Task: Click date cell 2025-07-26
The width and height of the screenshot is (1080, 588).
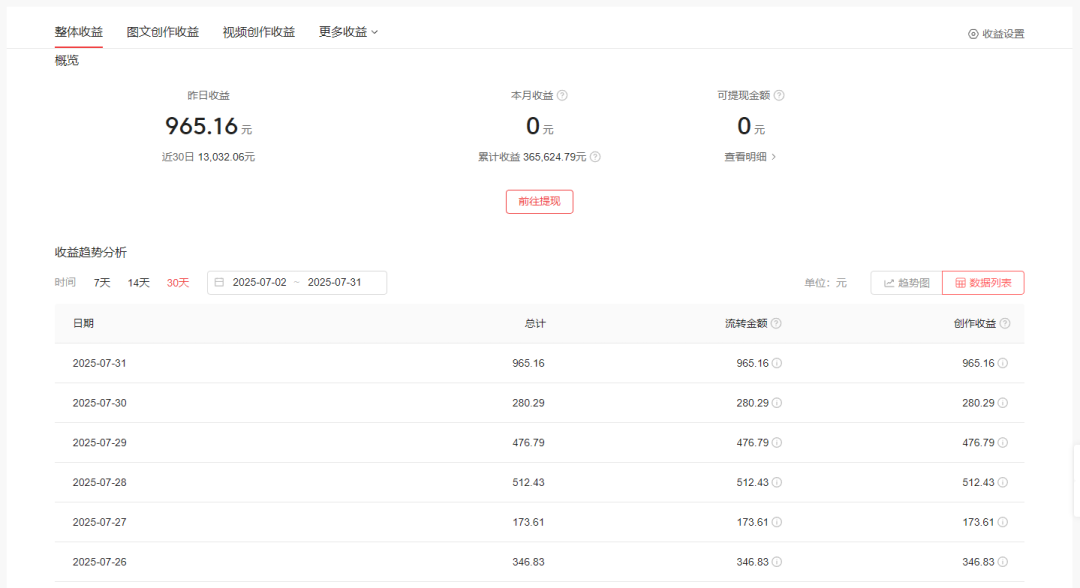Action: (x=99, y=563)
